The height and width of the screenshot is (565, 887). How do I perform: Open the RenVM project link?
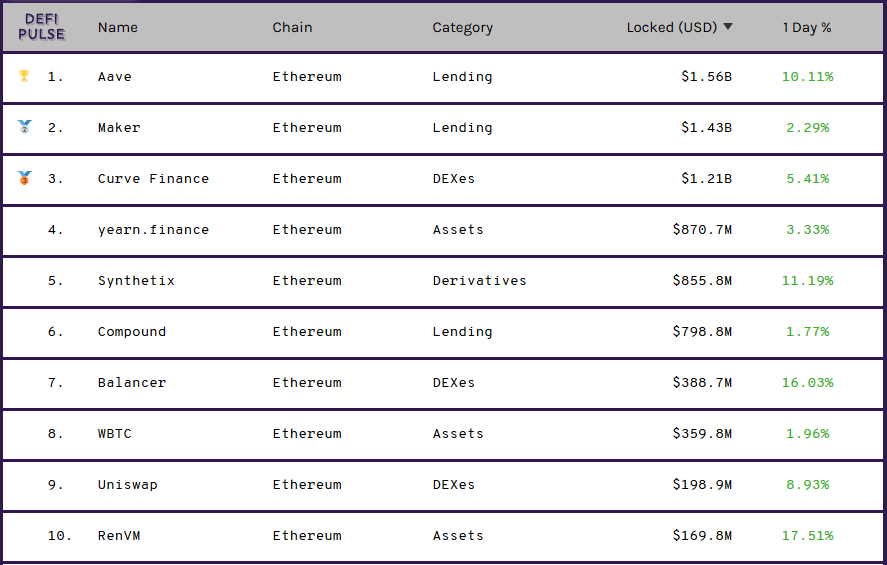point(119,536)
